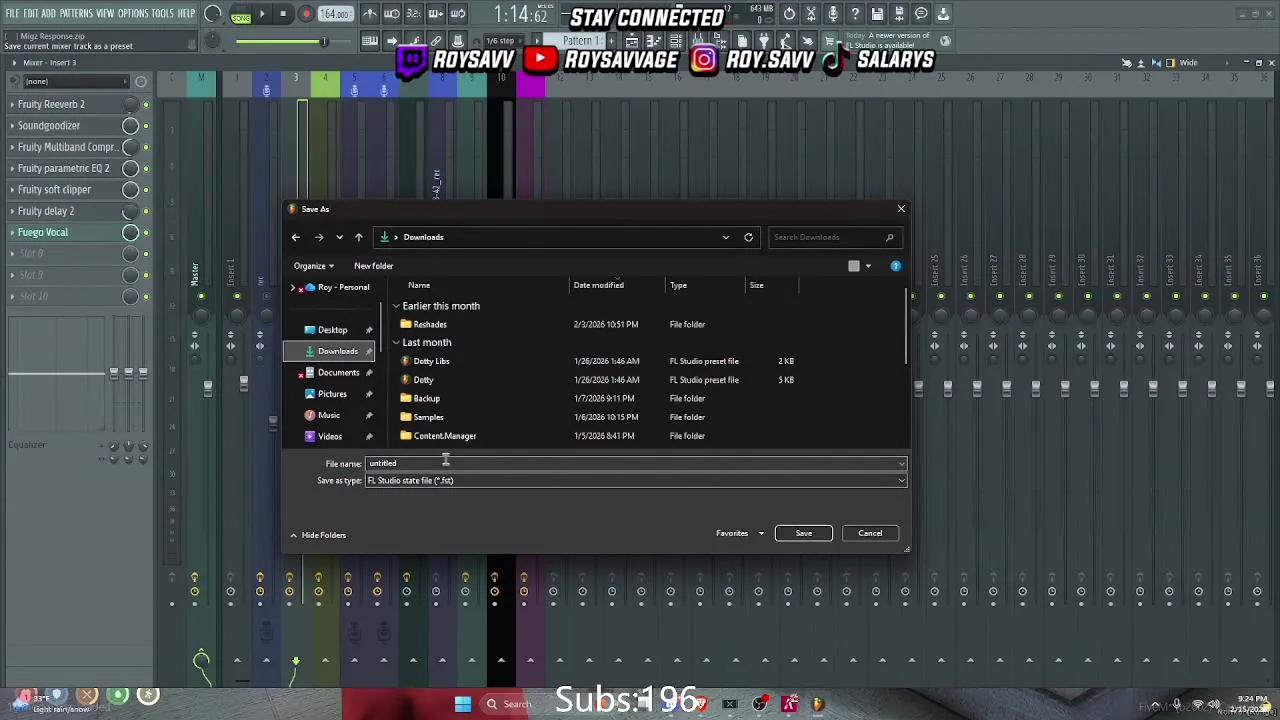
Task: Open recent locations dropdown arrow
Action: [339, 237]
